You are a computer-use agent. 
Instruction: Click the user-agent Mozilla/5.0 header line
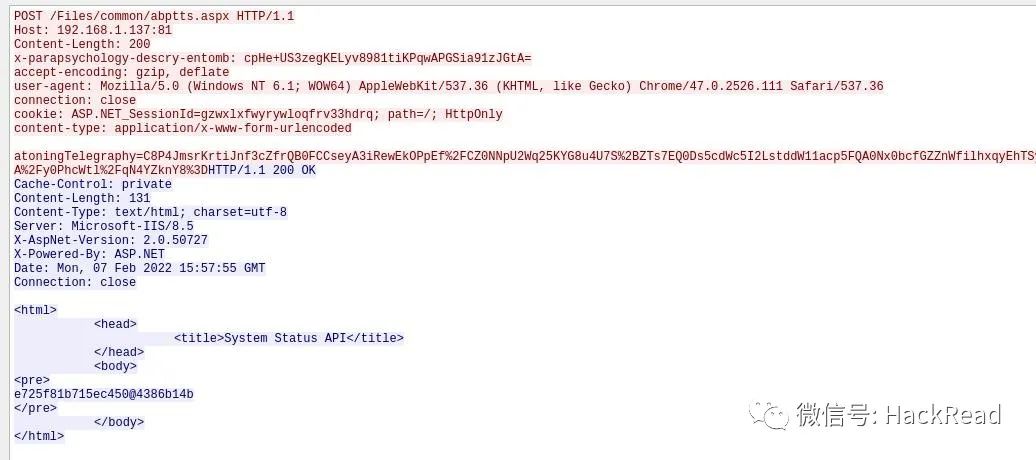[449, 86]
